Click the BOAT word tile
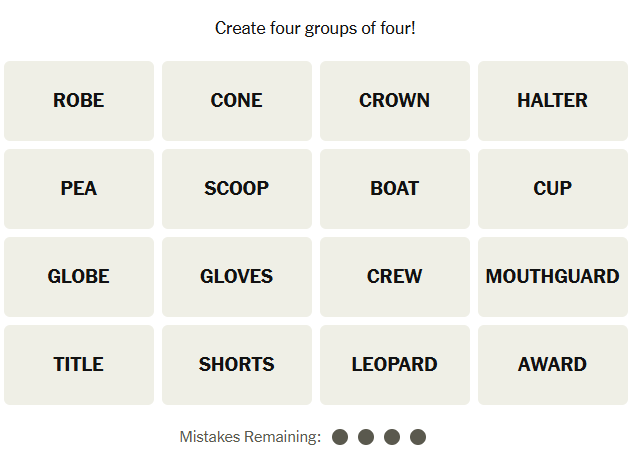This screenshot has height=451, width=633. tap(395, 189)
